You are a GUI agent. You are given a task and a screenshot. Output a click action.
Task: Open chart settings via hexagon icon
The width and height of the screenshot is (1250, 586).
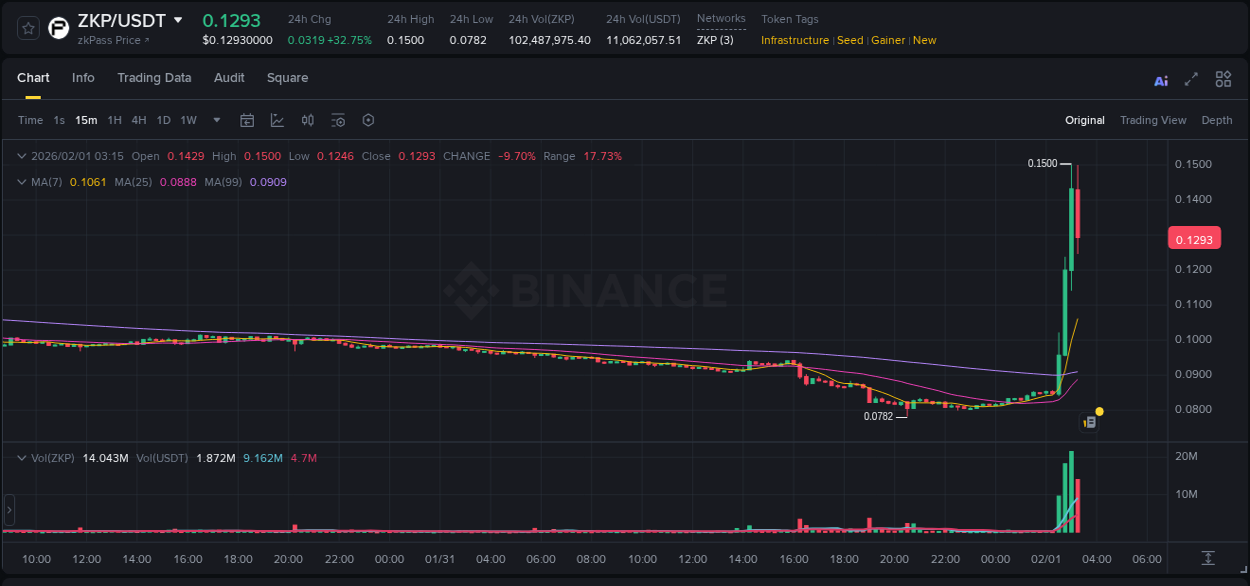point(368,120)
